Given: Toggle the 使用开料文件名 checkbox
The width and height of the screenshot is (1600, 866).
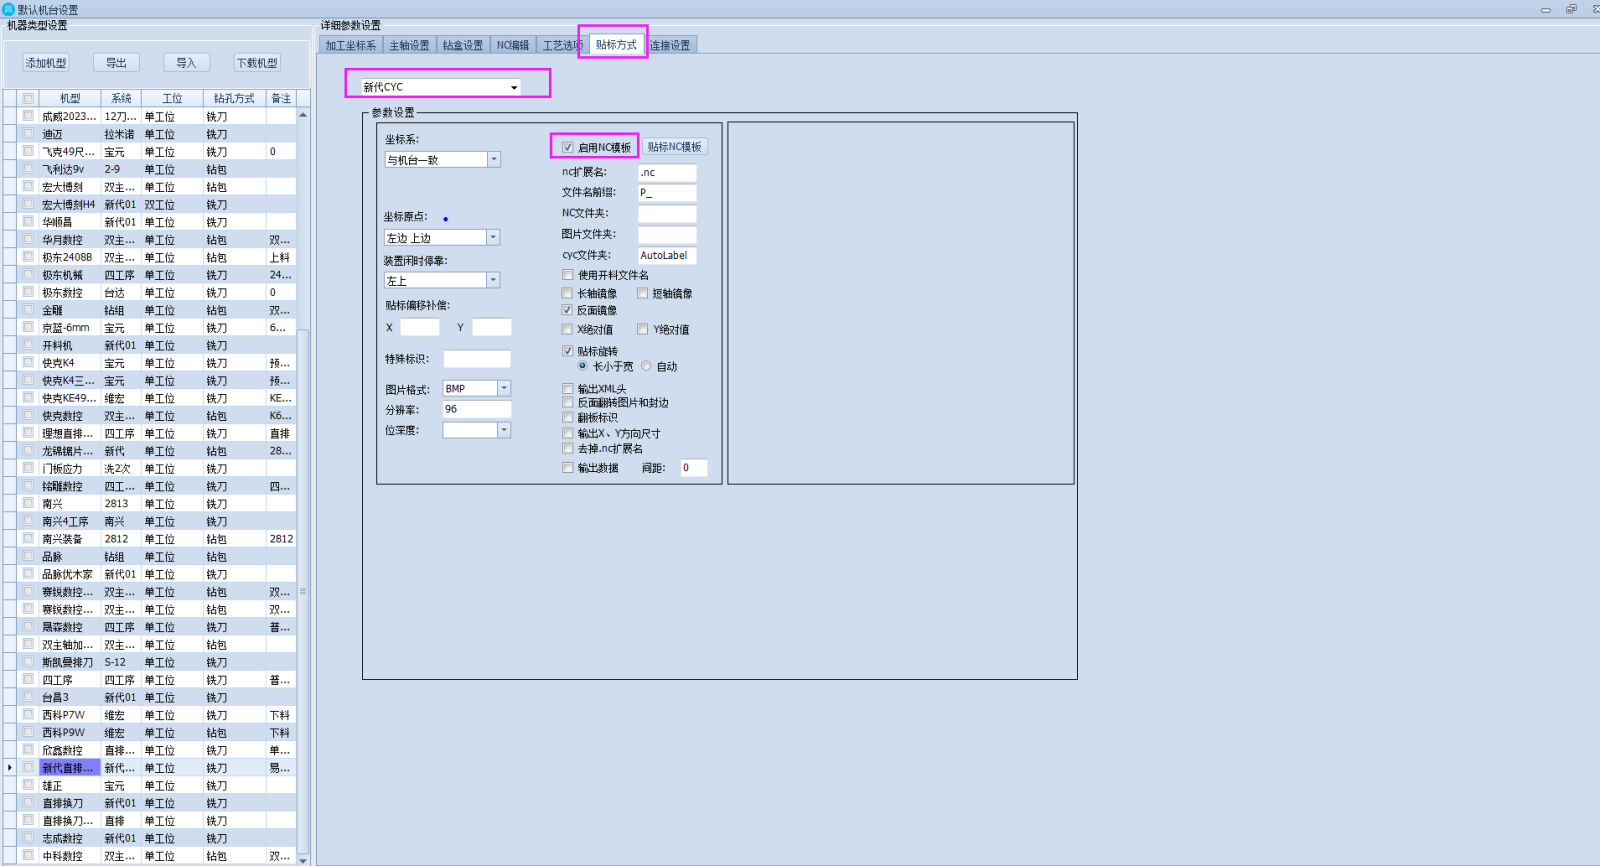Looking at the screenshot, I should [567, 275].
